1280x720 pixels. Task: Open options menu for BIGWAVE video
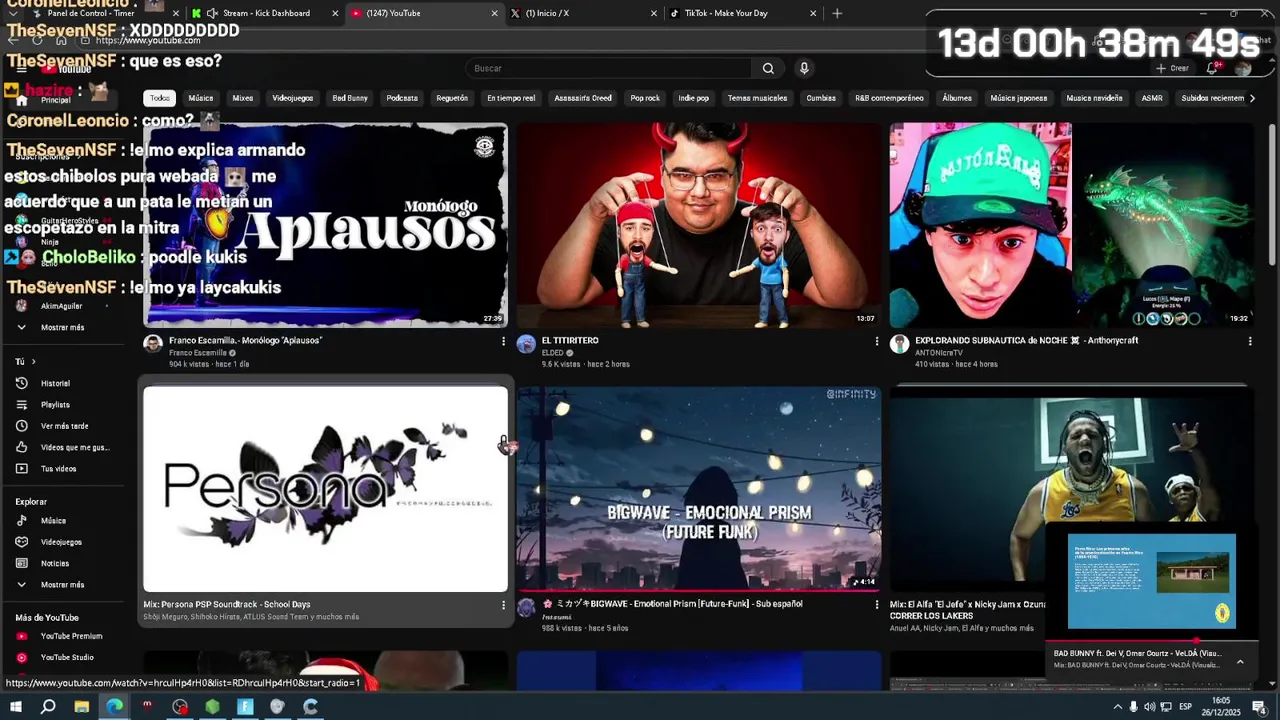coord(877,605)
